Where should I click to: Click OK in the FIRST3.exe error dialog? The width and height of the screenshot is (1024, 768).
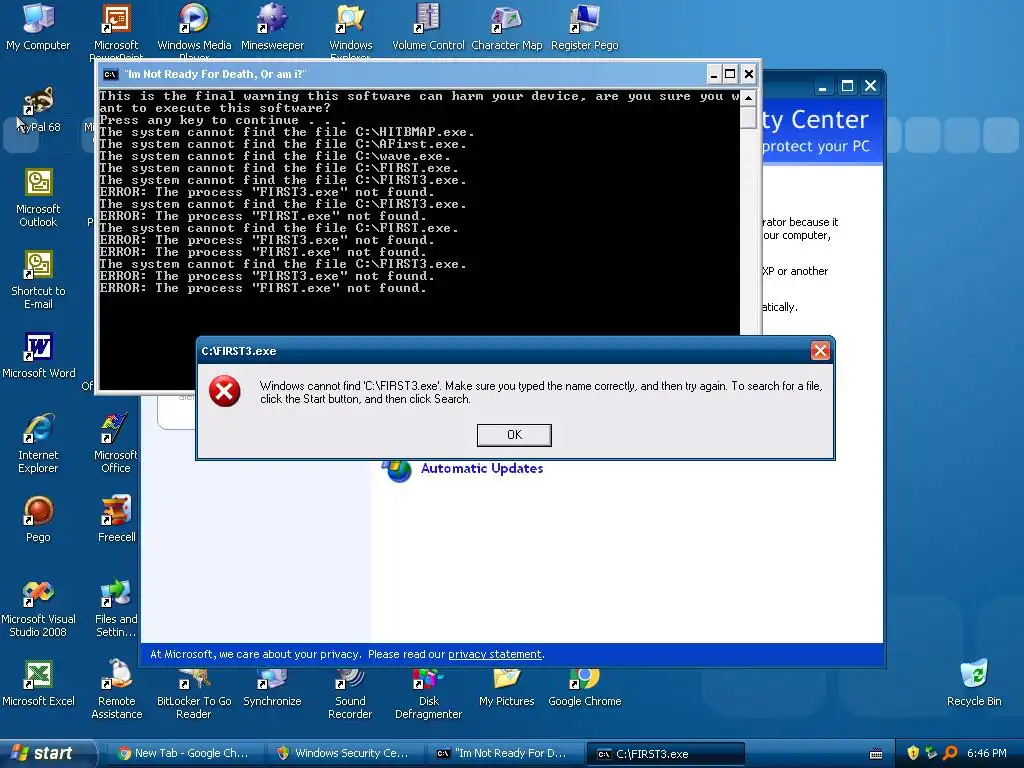514,435
